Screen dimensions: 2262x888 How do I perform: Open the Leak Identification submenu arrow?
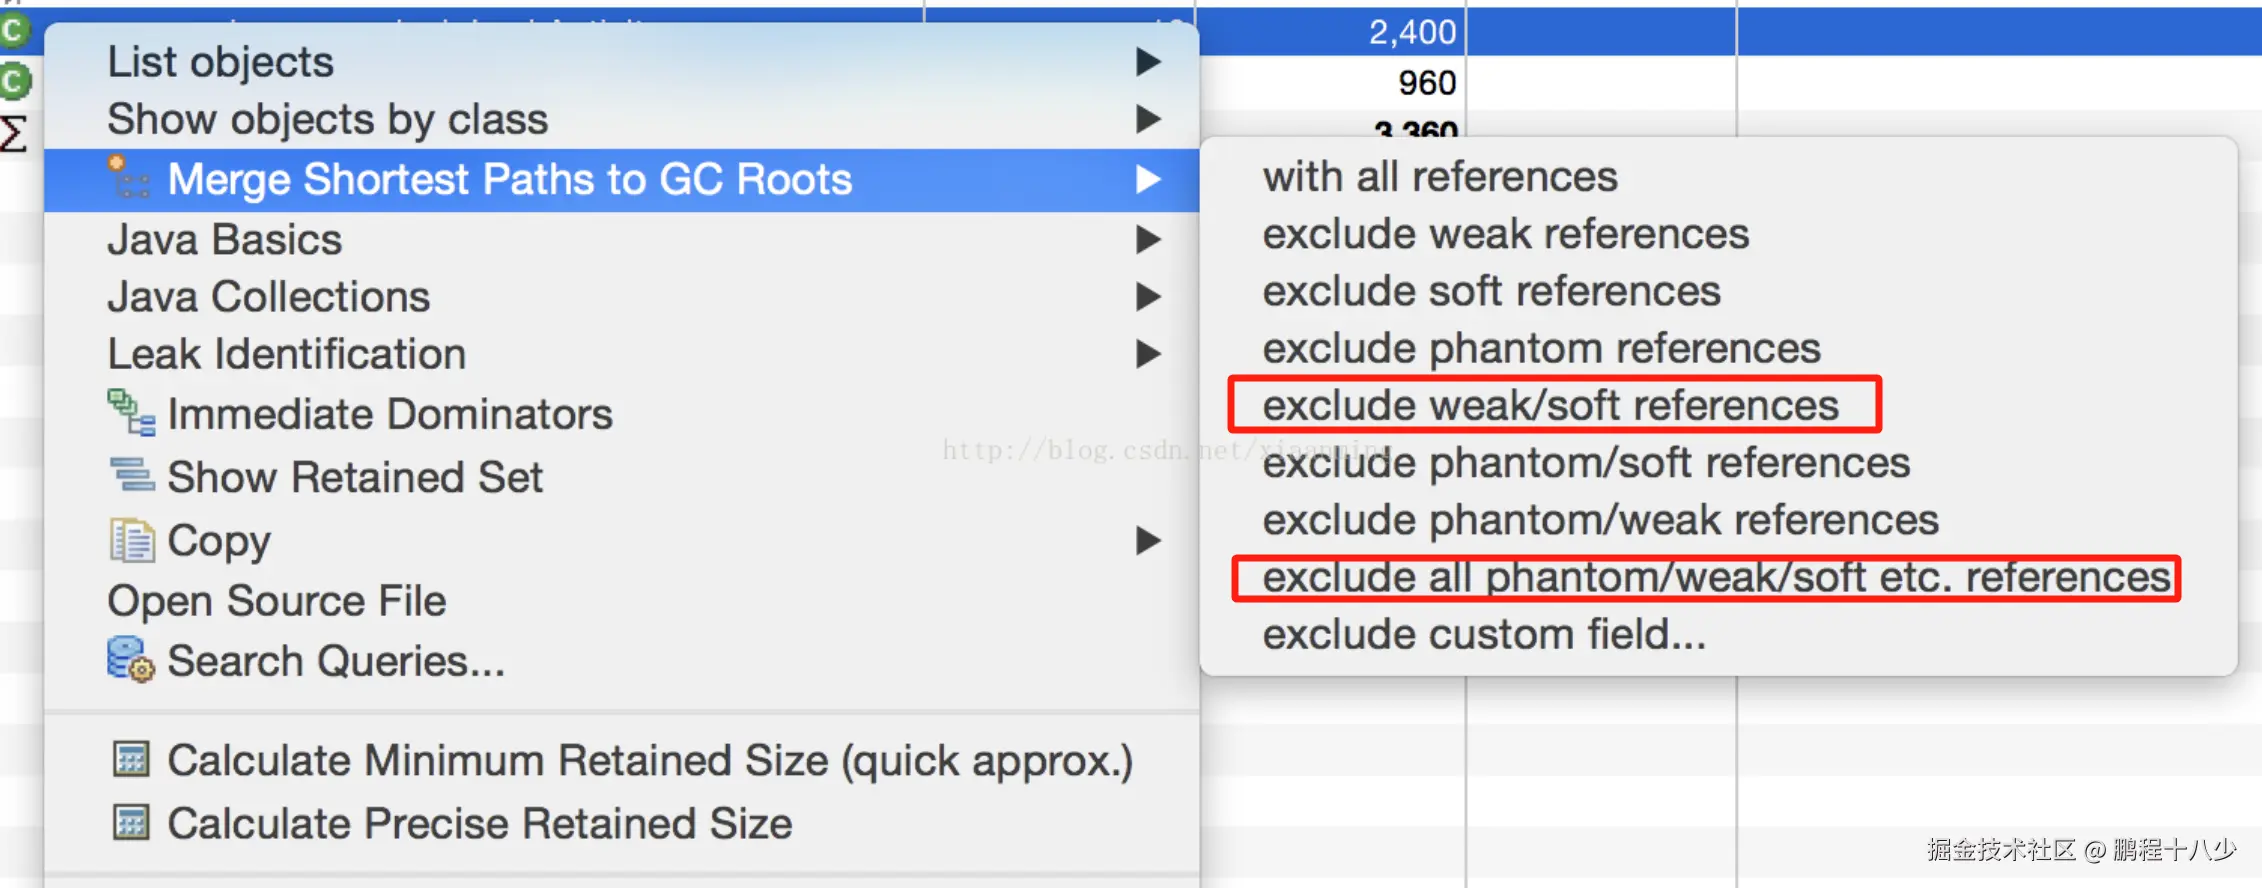(1148, 353)
